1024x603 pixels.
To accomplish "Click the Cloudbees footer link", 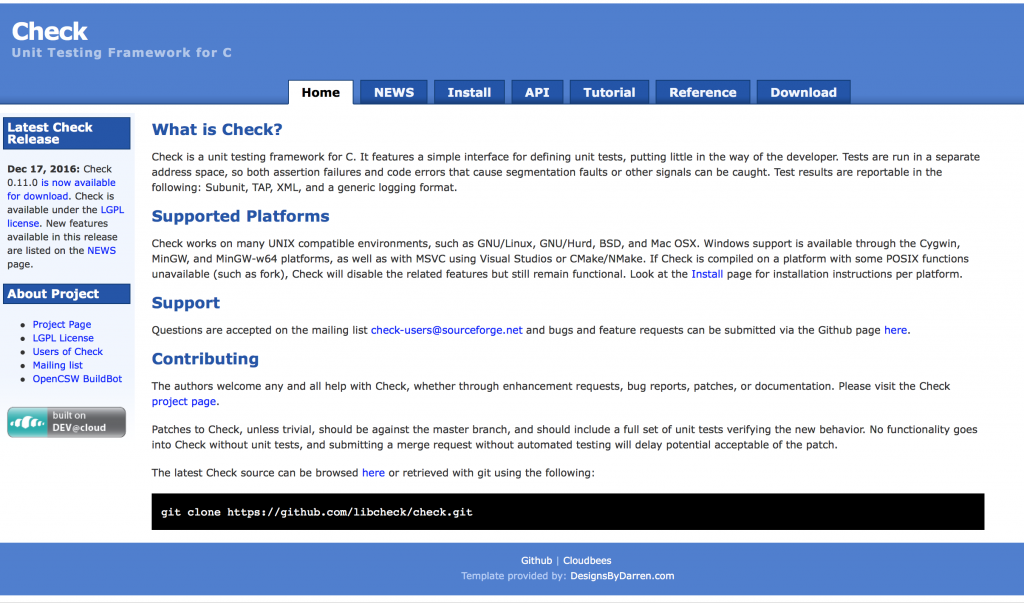I will coord(587,560).
